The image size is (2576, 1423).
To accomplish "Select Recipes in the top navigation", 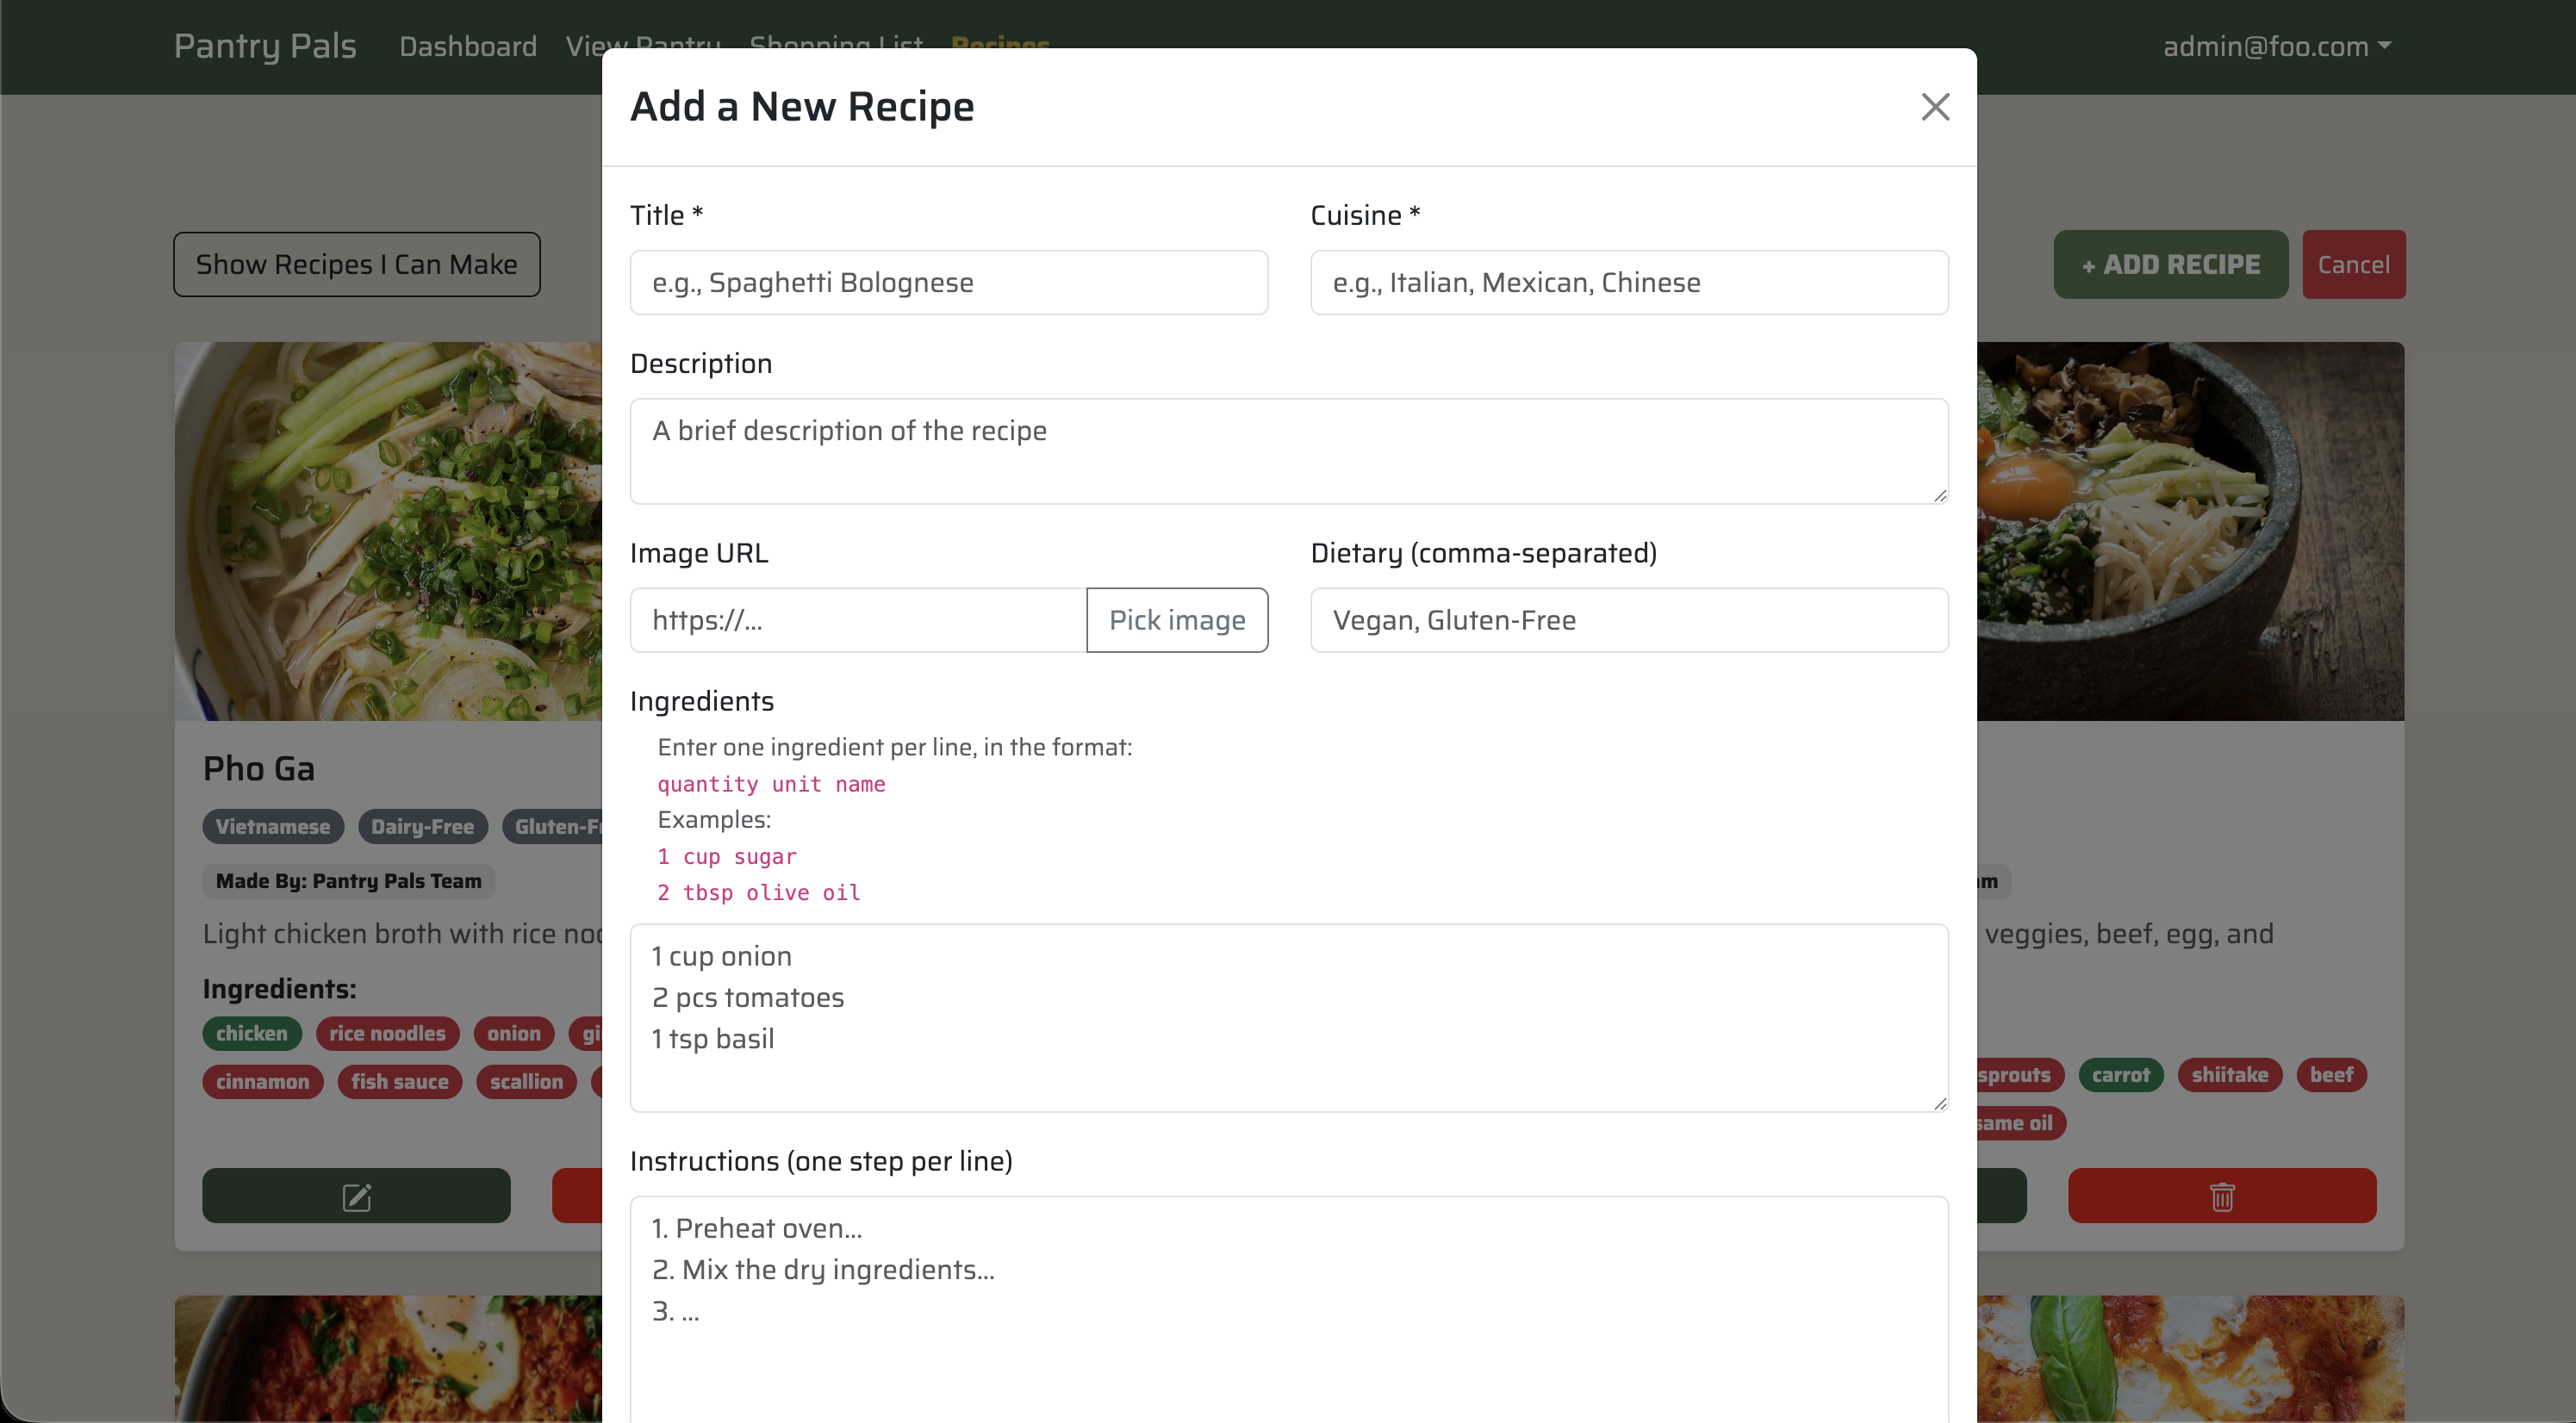I will 1000,46.
